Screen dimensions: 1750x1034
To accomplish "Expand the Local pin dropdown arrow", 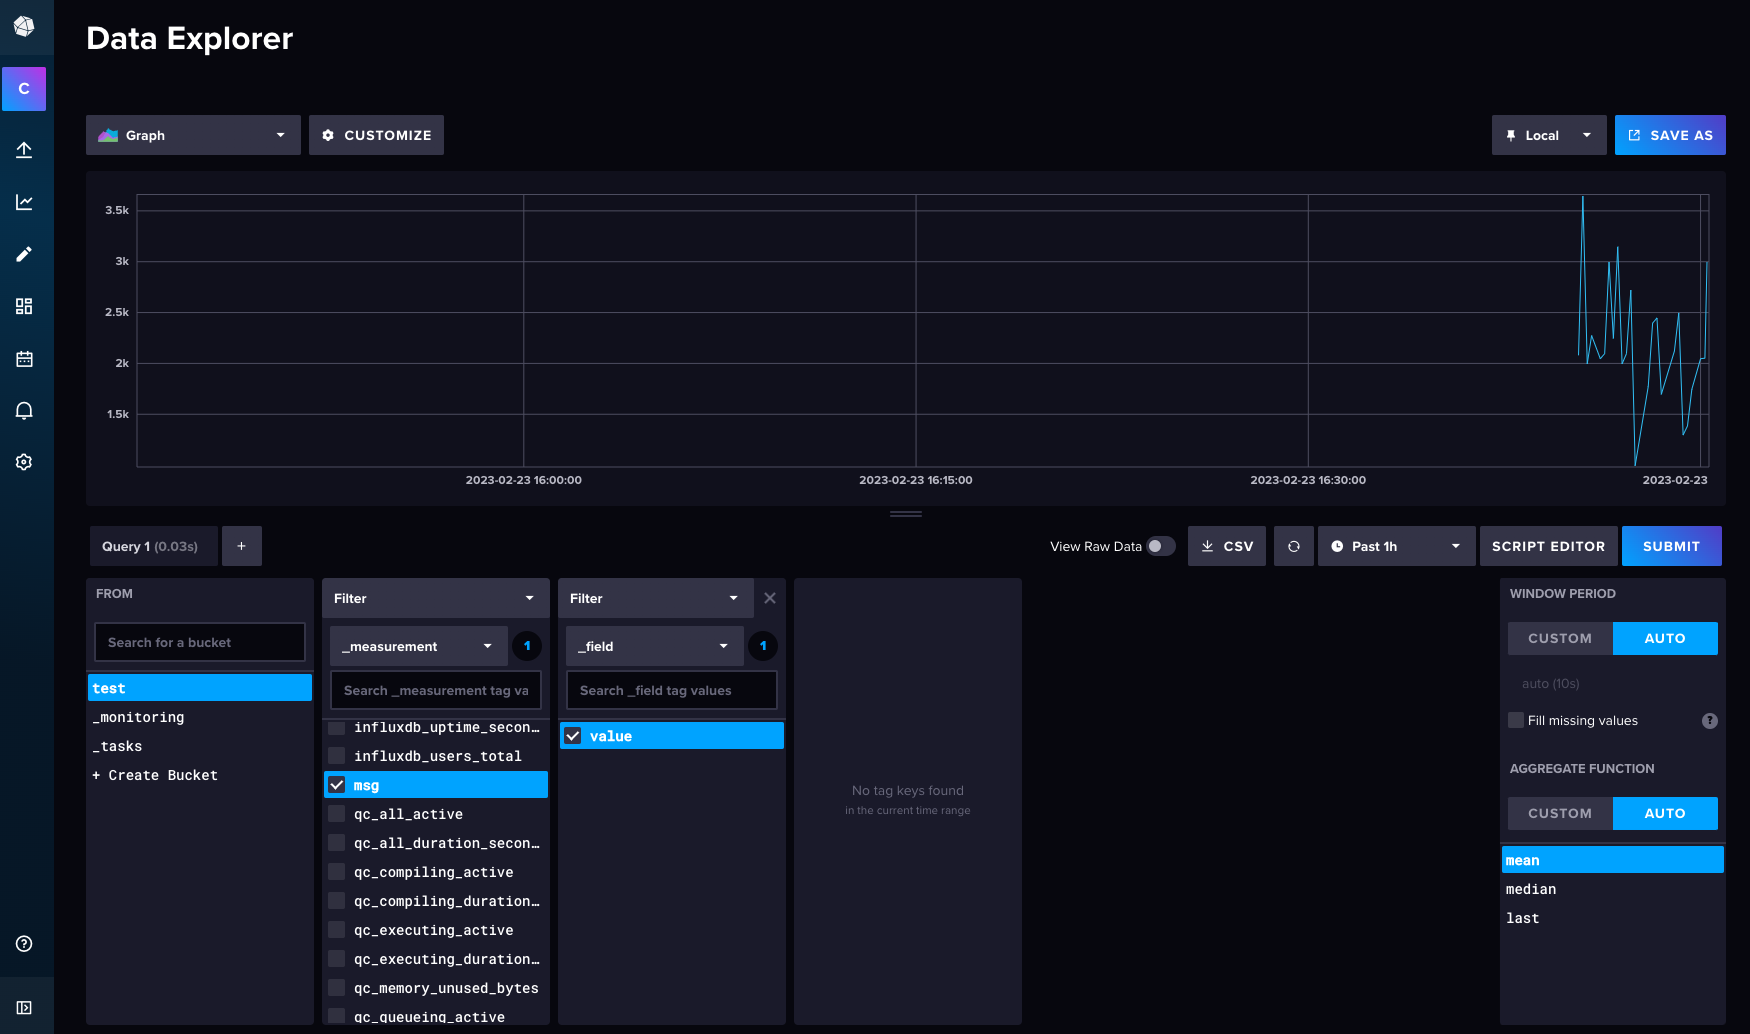I will coord(1586,135).
